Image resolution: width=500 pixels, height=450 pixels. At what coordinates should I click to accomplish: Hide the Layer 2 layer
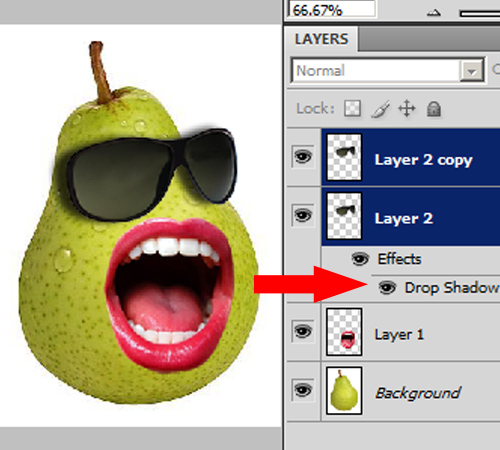tap(303, 215)
